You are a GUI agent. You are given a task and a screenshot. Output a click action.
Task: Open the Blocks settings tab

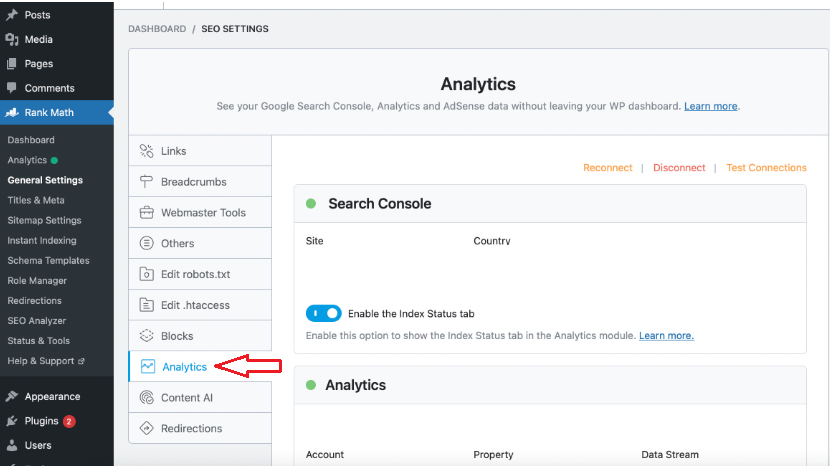200,336
